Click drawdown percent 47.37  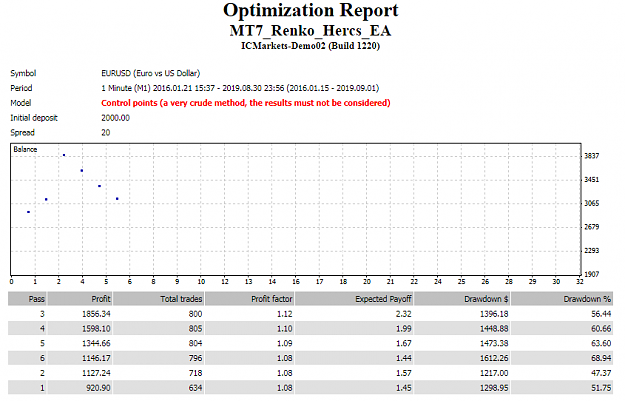click(x=601, y=373)
